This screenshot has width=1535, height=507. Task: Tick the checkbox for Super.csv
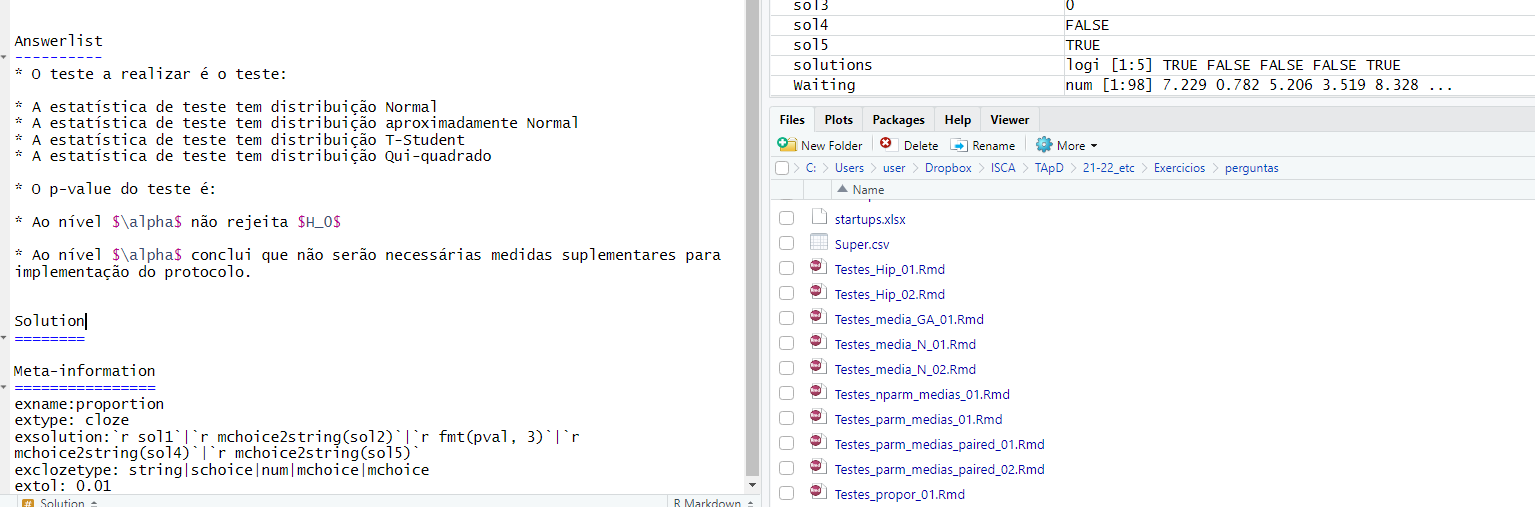(787, 243)
